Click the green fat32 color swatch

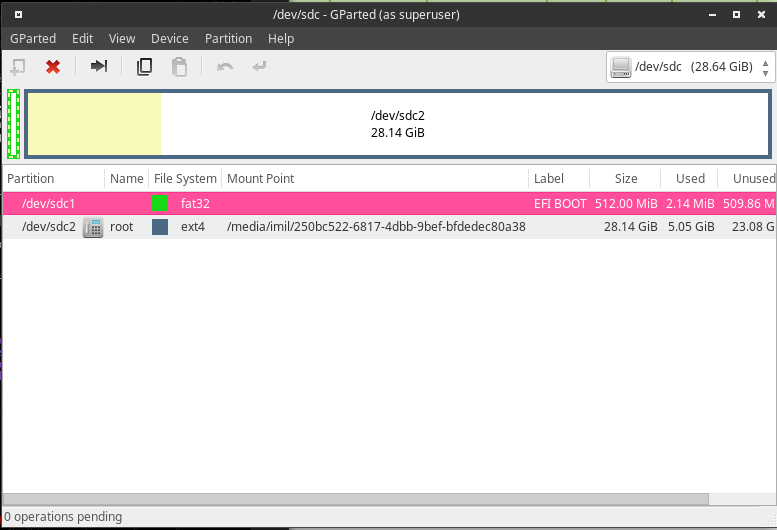click(x=160, y=203)
